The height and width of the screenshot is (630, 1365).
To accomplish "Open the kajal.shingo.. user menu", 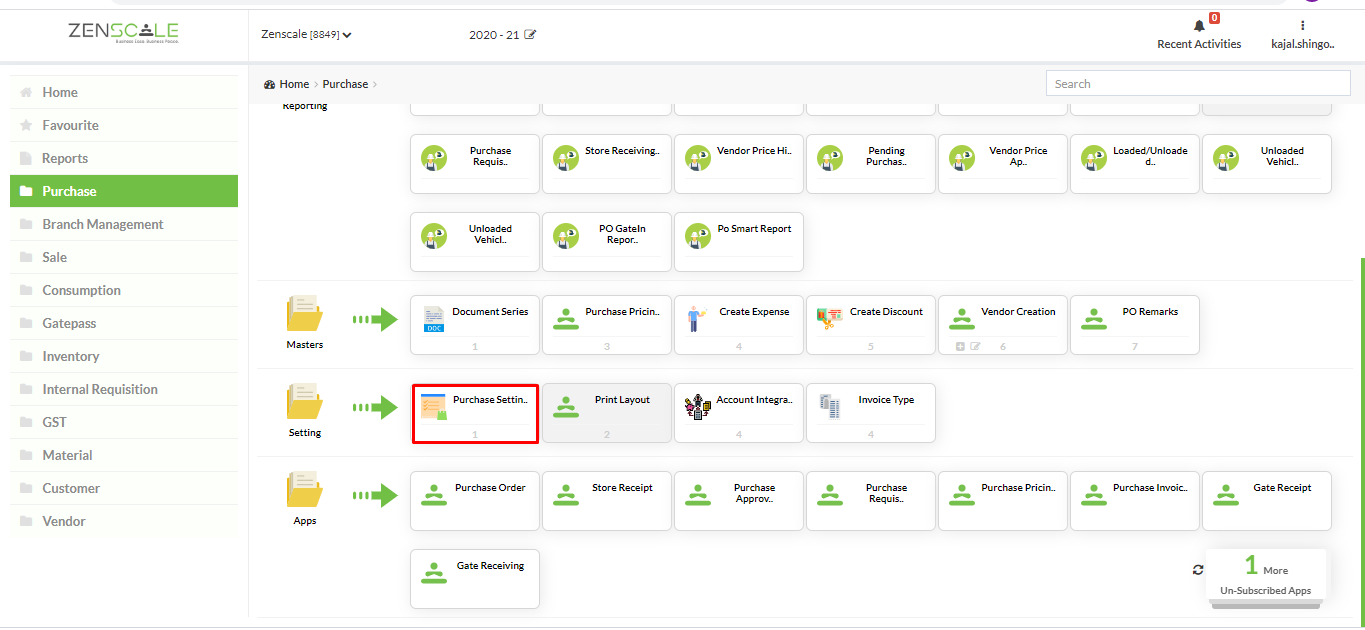I will pyautogui.click(x=1302, y=35).
